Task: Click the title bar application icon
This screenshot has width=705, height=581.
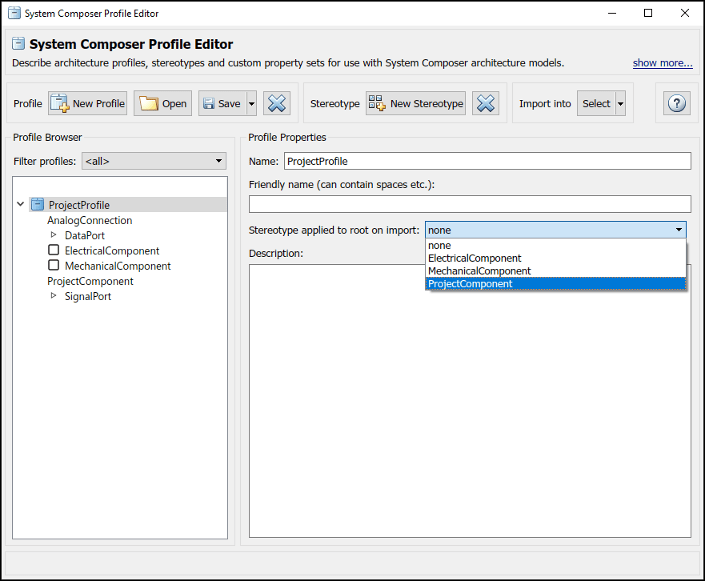Action: (x=14, y=13)
